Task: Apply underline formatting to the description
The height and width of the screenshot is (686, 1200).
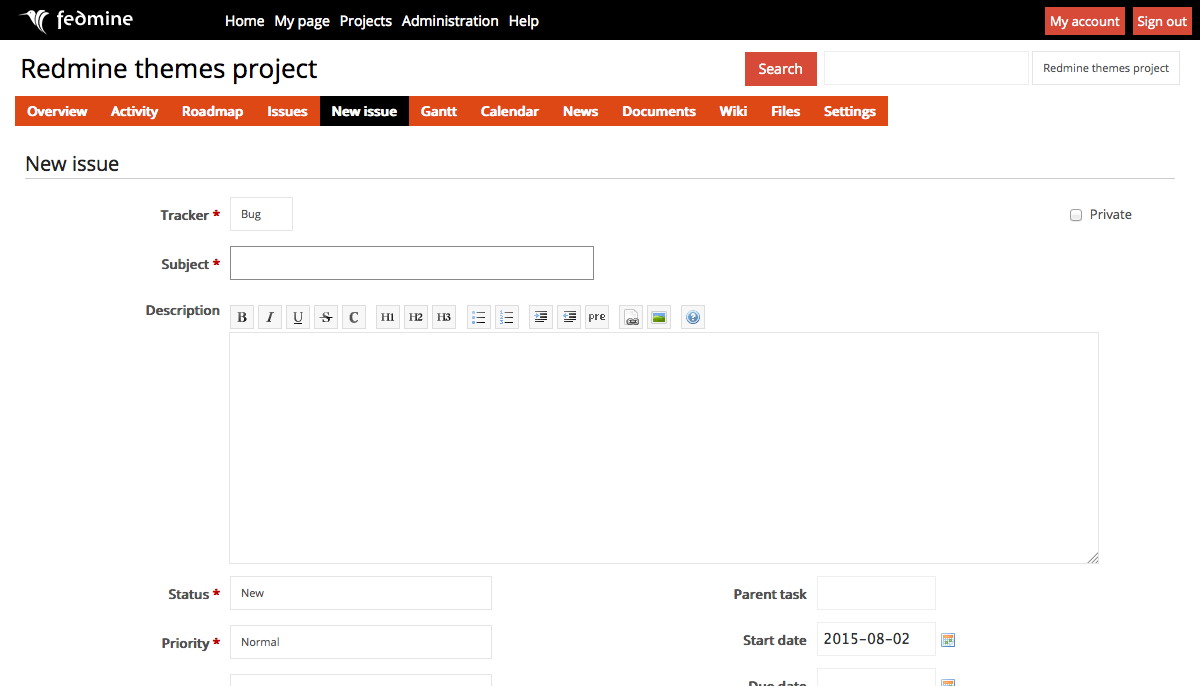Action: pos(298,317)
